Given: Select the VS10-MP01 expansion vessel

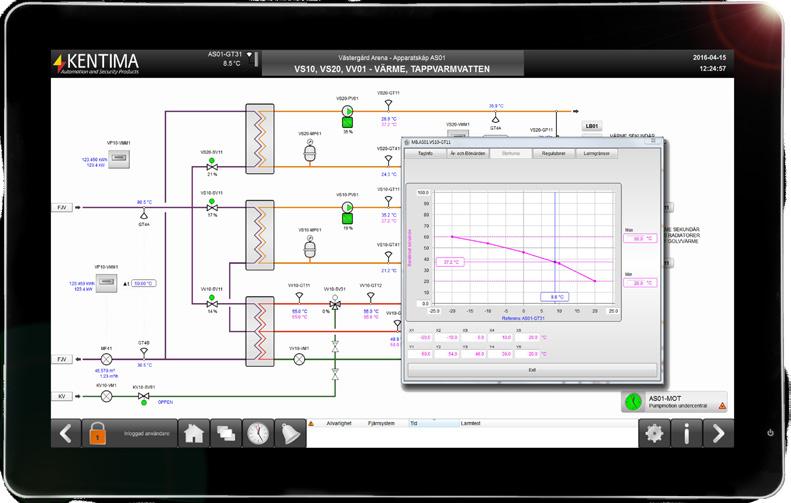Looking at the screenshot, I should tap(310, 247).
